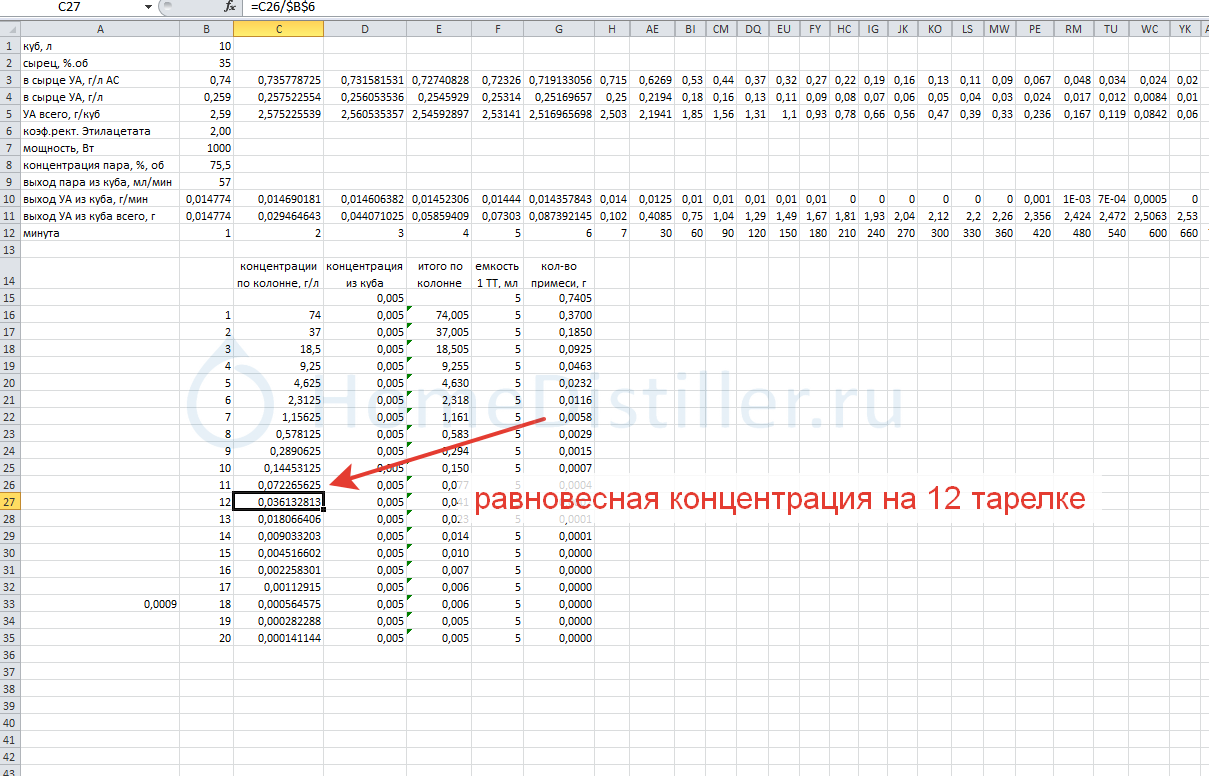1209x776 pixels.
Task: Click cell with value 1,15625
Action: (x=278, y=417)
